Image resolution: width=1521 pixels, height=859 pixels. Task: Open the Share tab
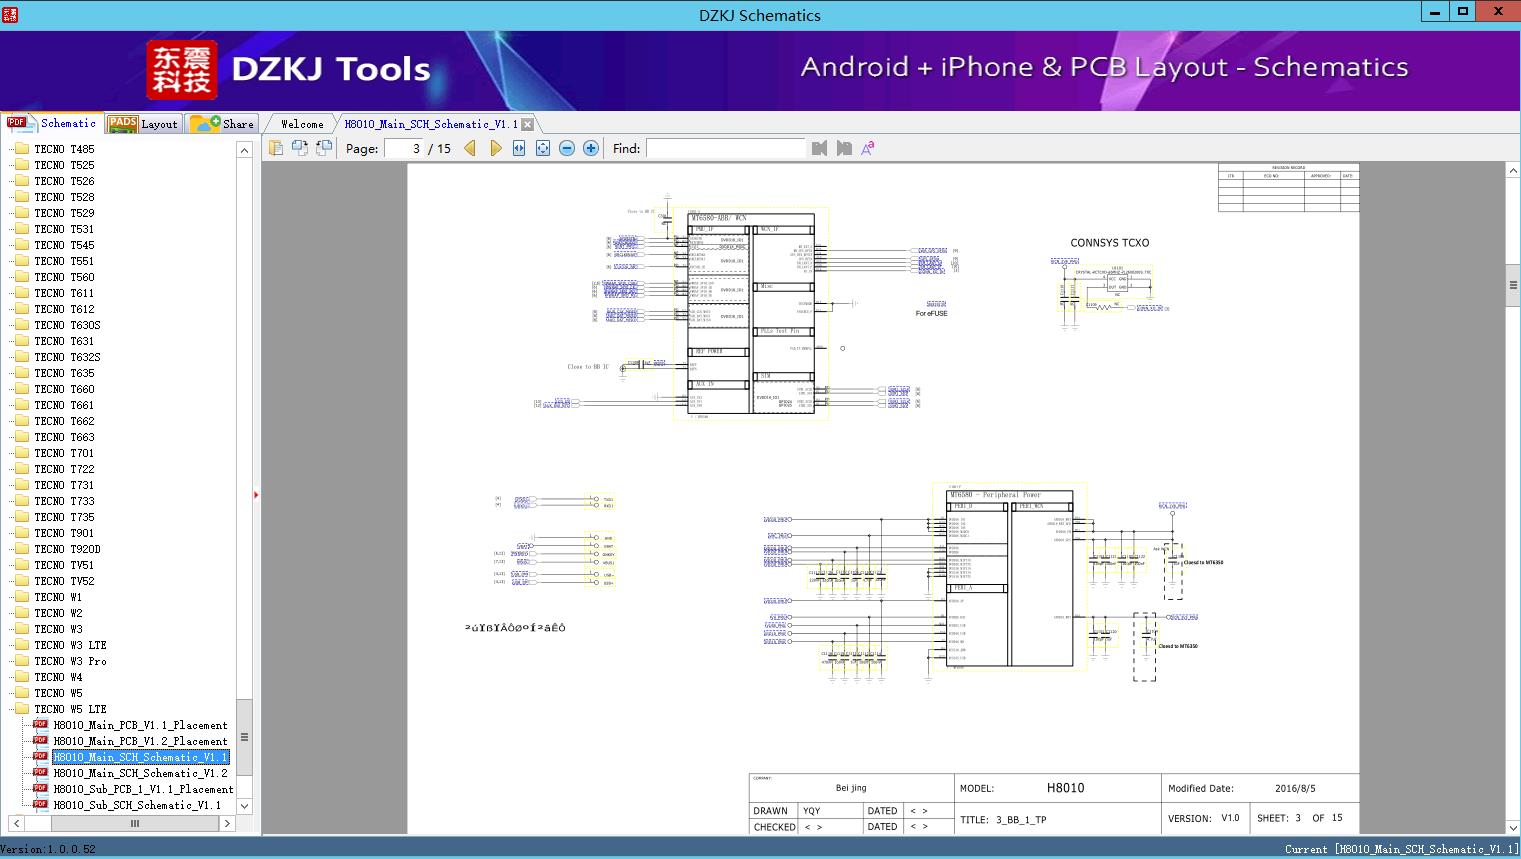pos(224,124)
